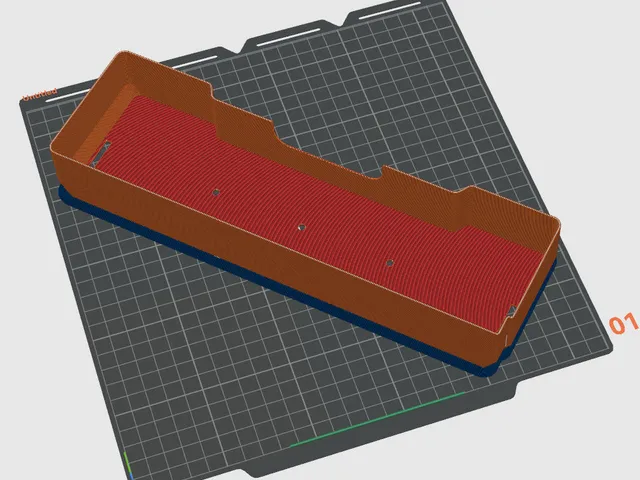Click the "Untitled" plate name label

[x=40, y=94]
